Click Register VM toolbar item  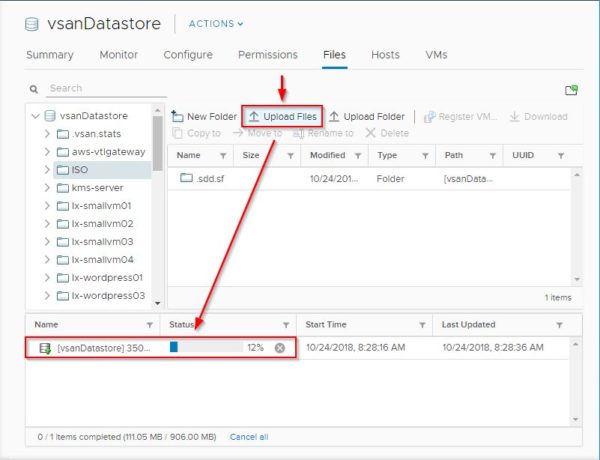pos(460,116)
